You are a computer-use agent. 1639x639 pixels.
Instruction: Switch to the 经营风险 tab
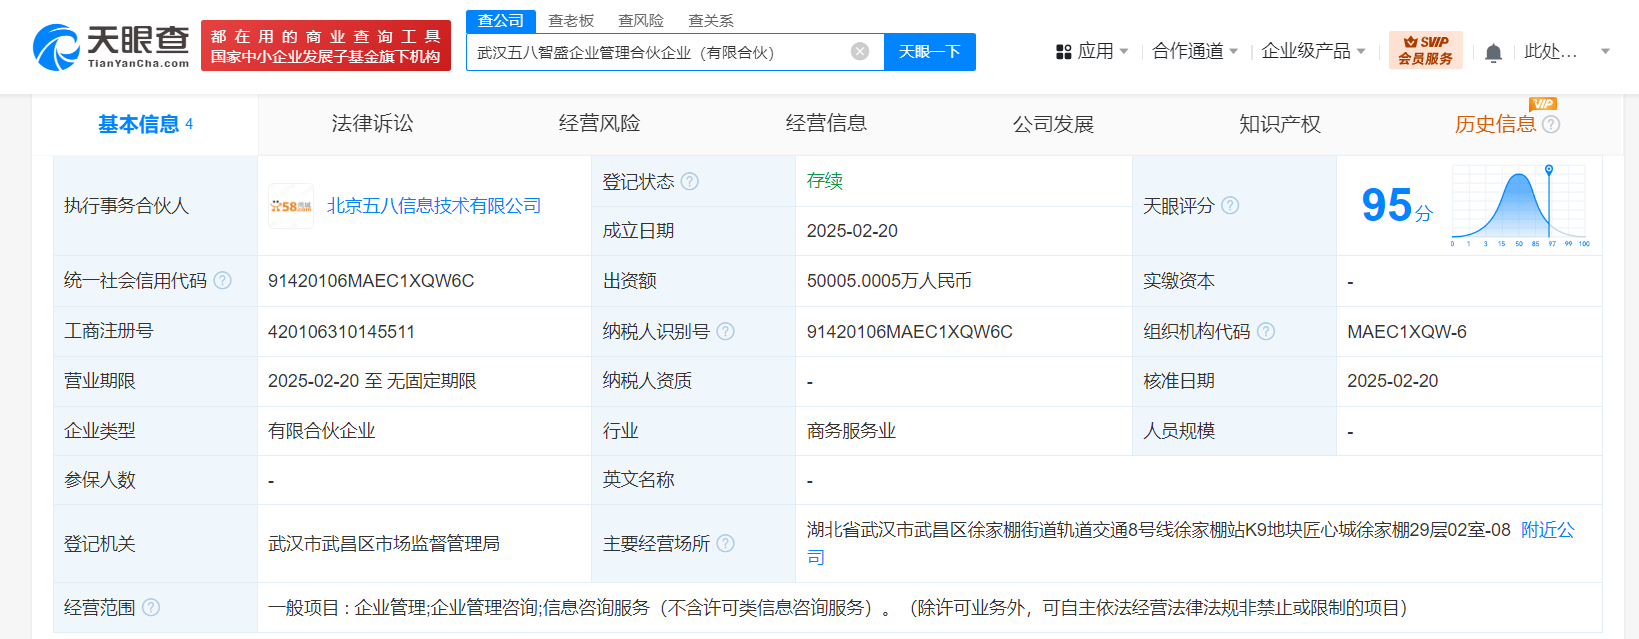pos(599,124)
